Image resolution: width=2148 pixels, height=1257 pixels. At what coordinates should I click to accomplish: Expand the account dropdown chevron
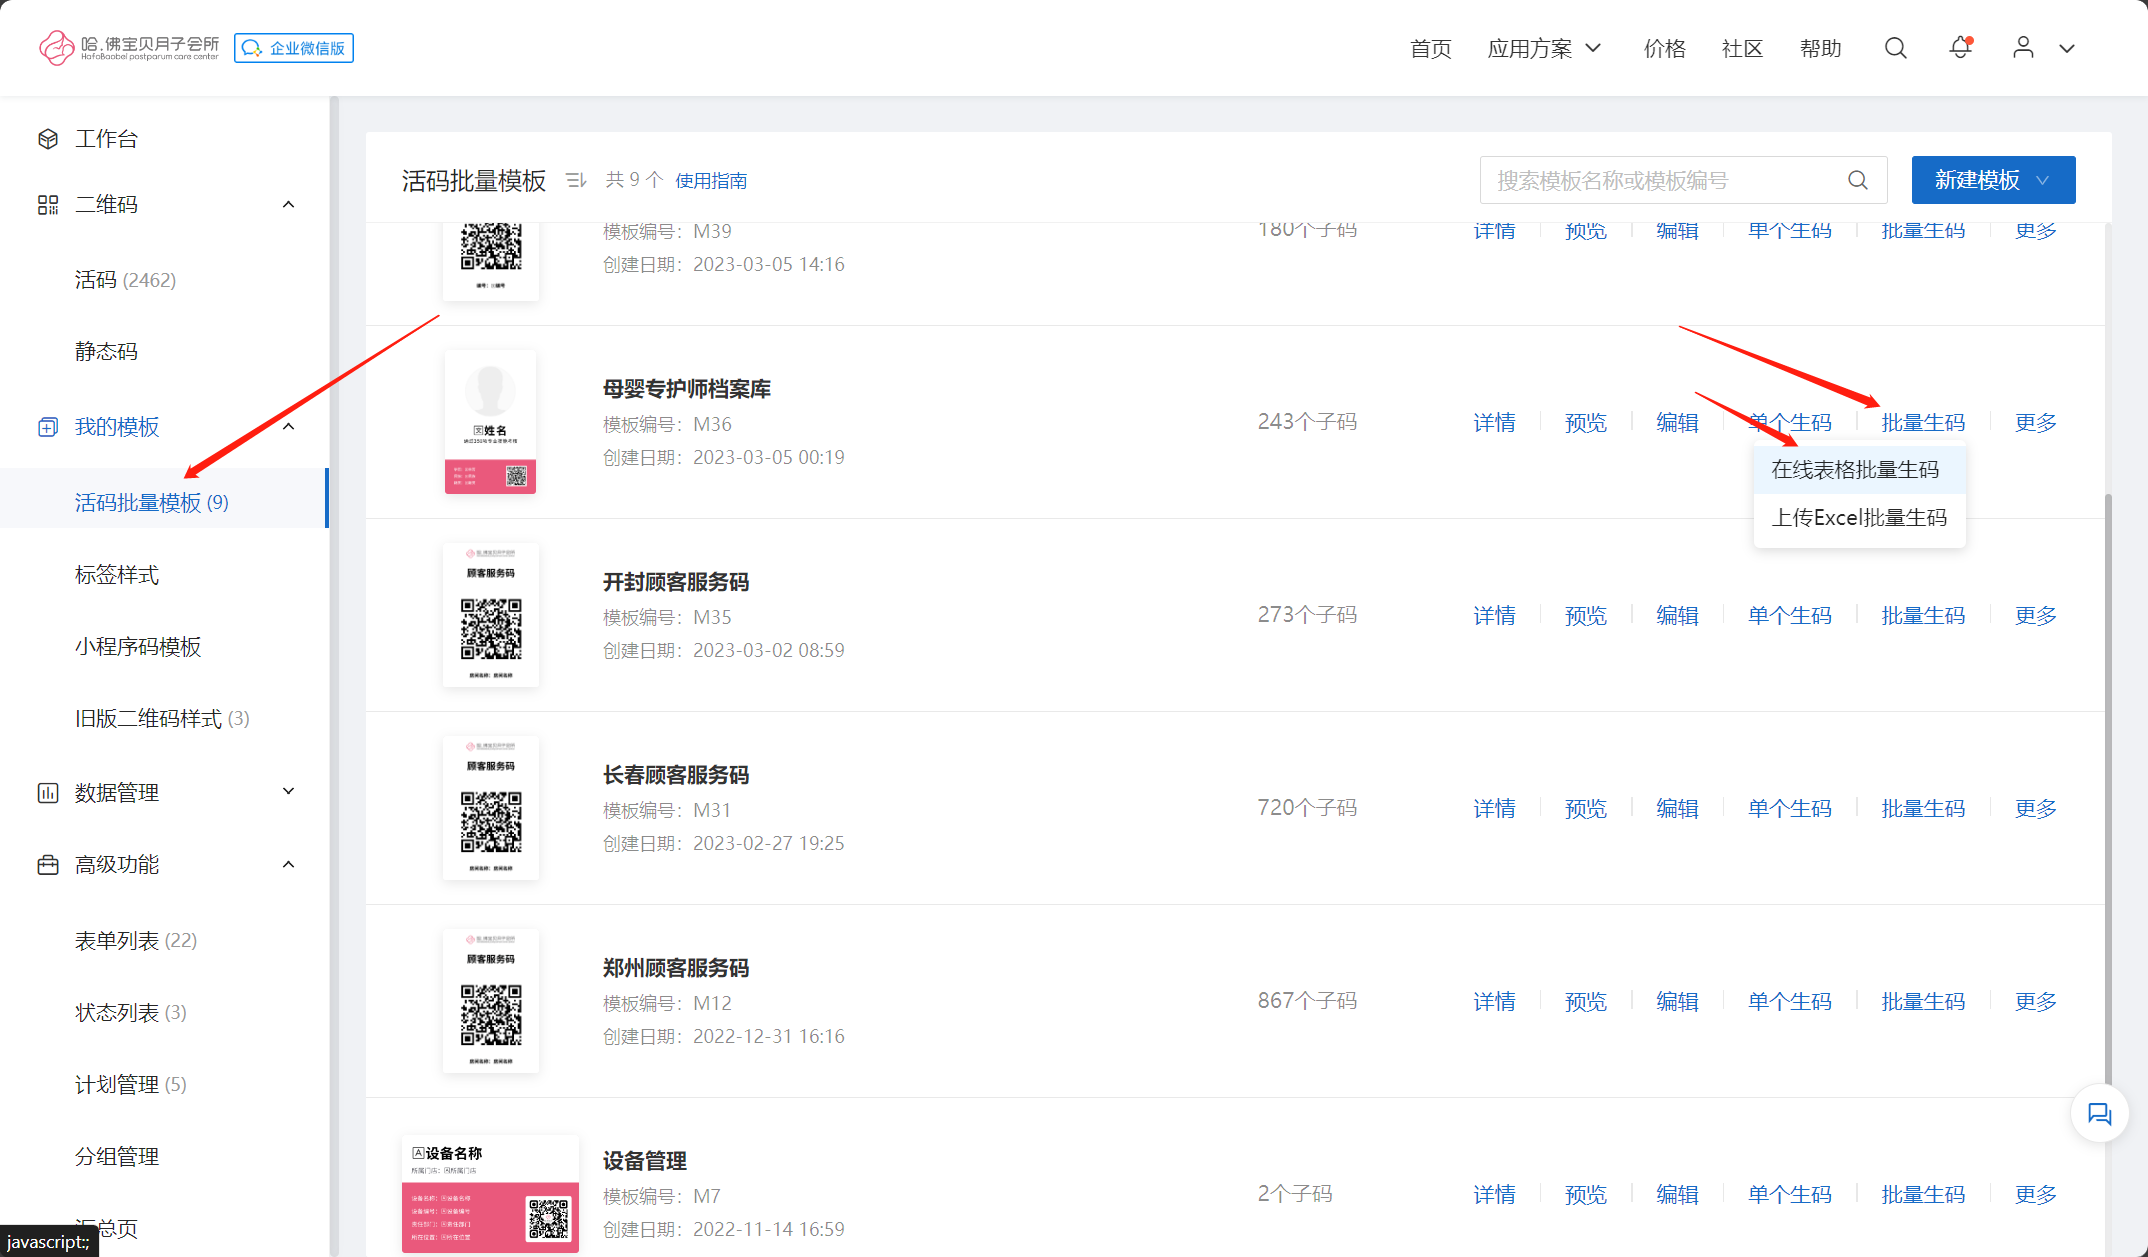click(2067, 49)
